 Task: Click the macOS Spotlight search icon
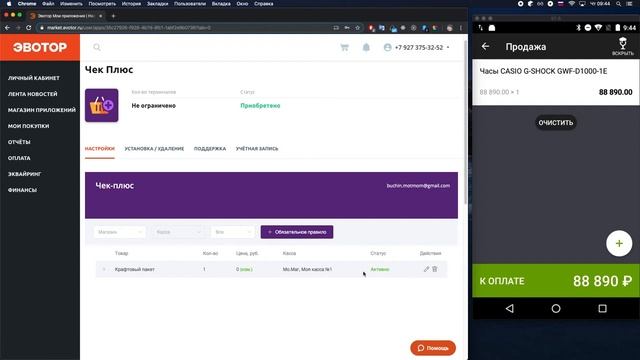click(619, 4)
